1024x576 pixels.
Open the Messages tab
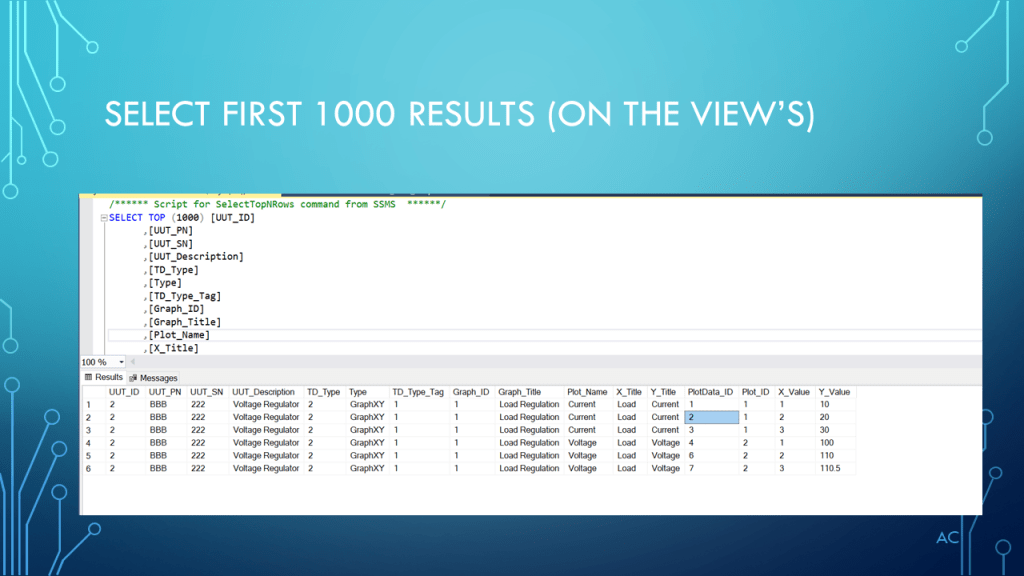click(x=157, y=378)
